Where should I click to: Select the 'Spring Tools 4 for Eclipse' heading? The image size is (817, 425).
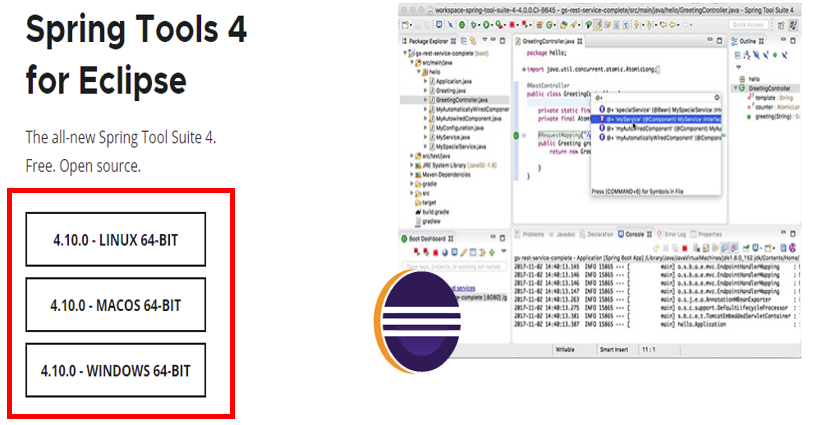(136, 54)
